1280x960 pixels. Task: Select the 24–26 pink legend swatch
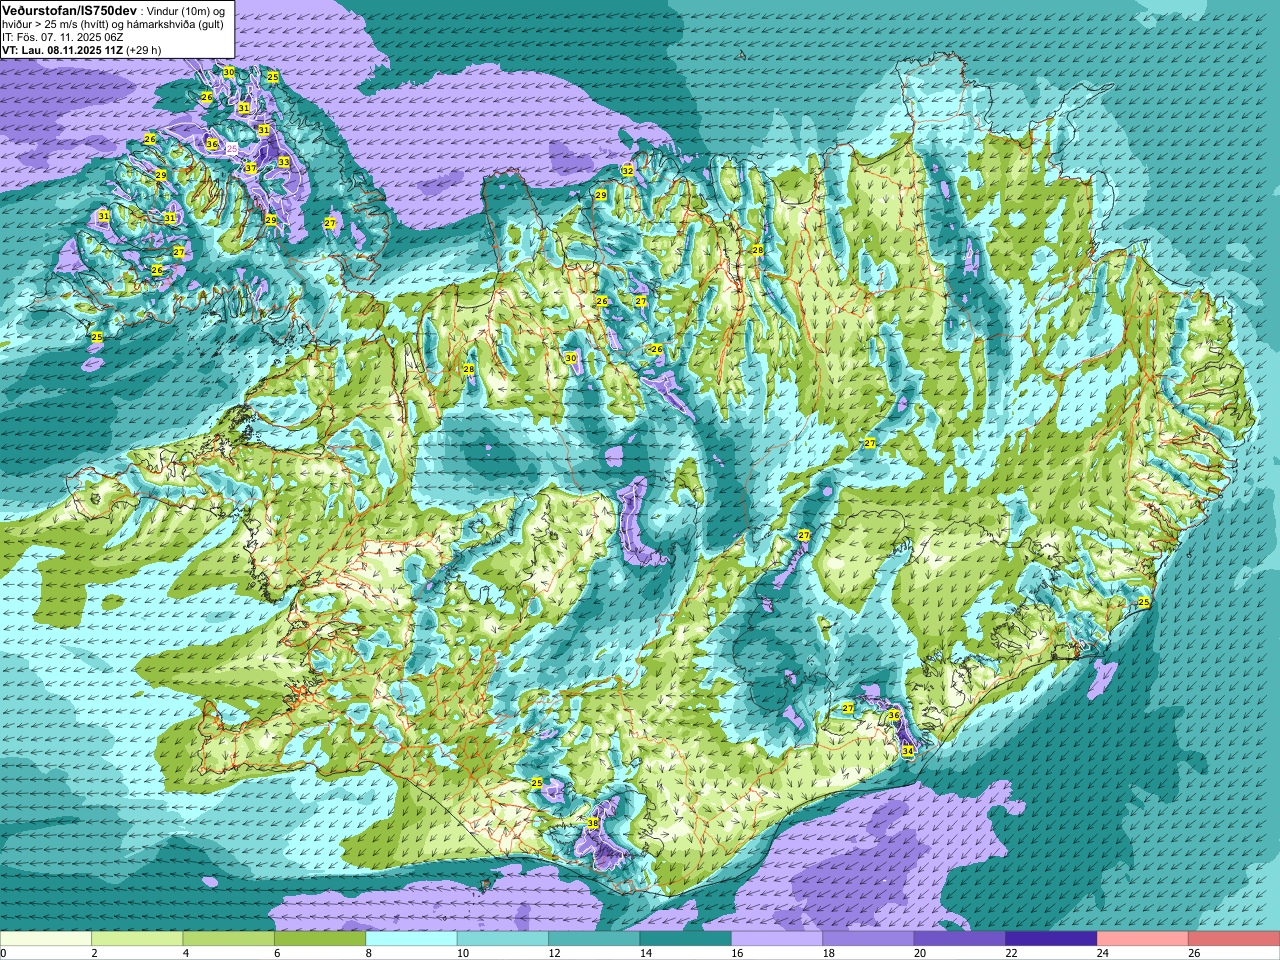point(1143,939)
